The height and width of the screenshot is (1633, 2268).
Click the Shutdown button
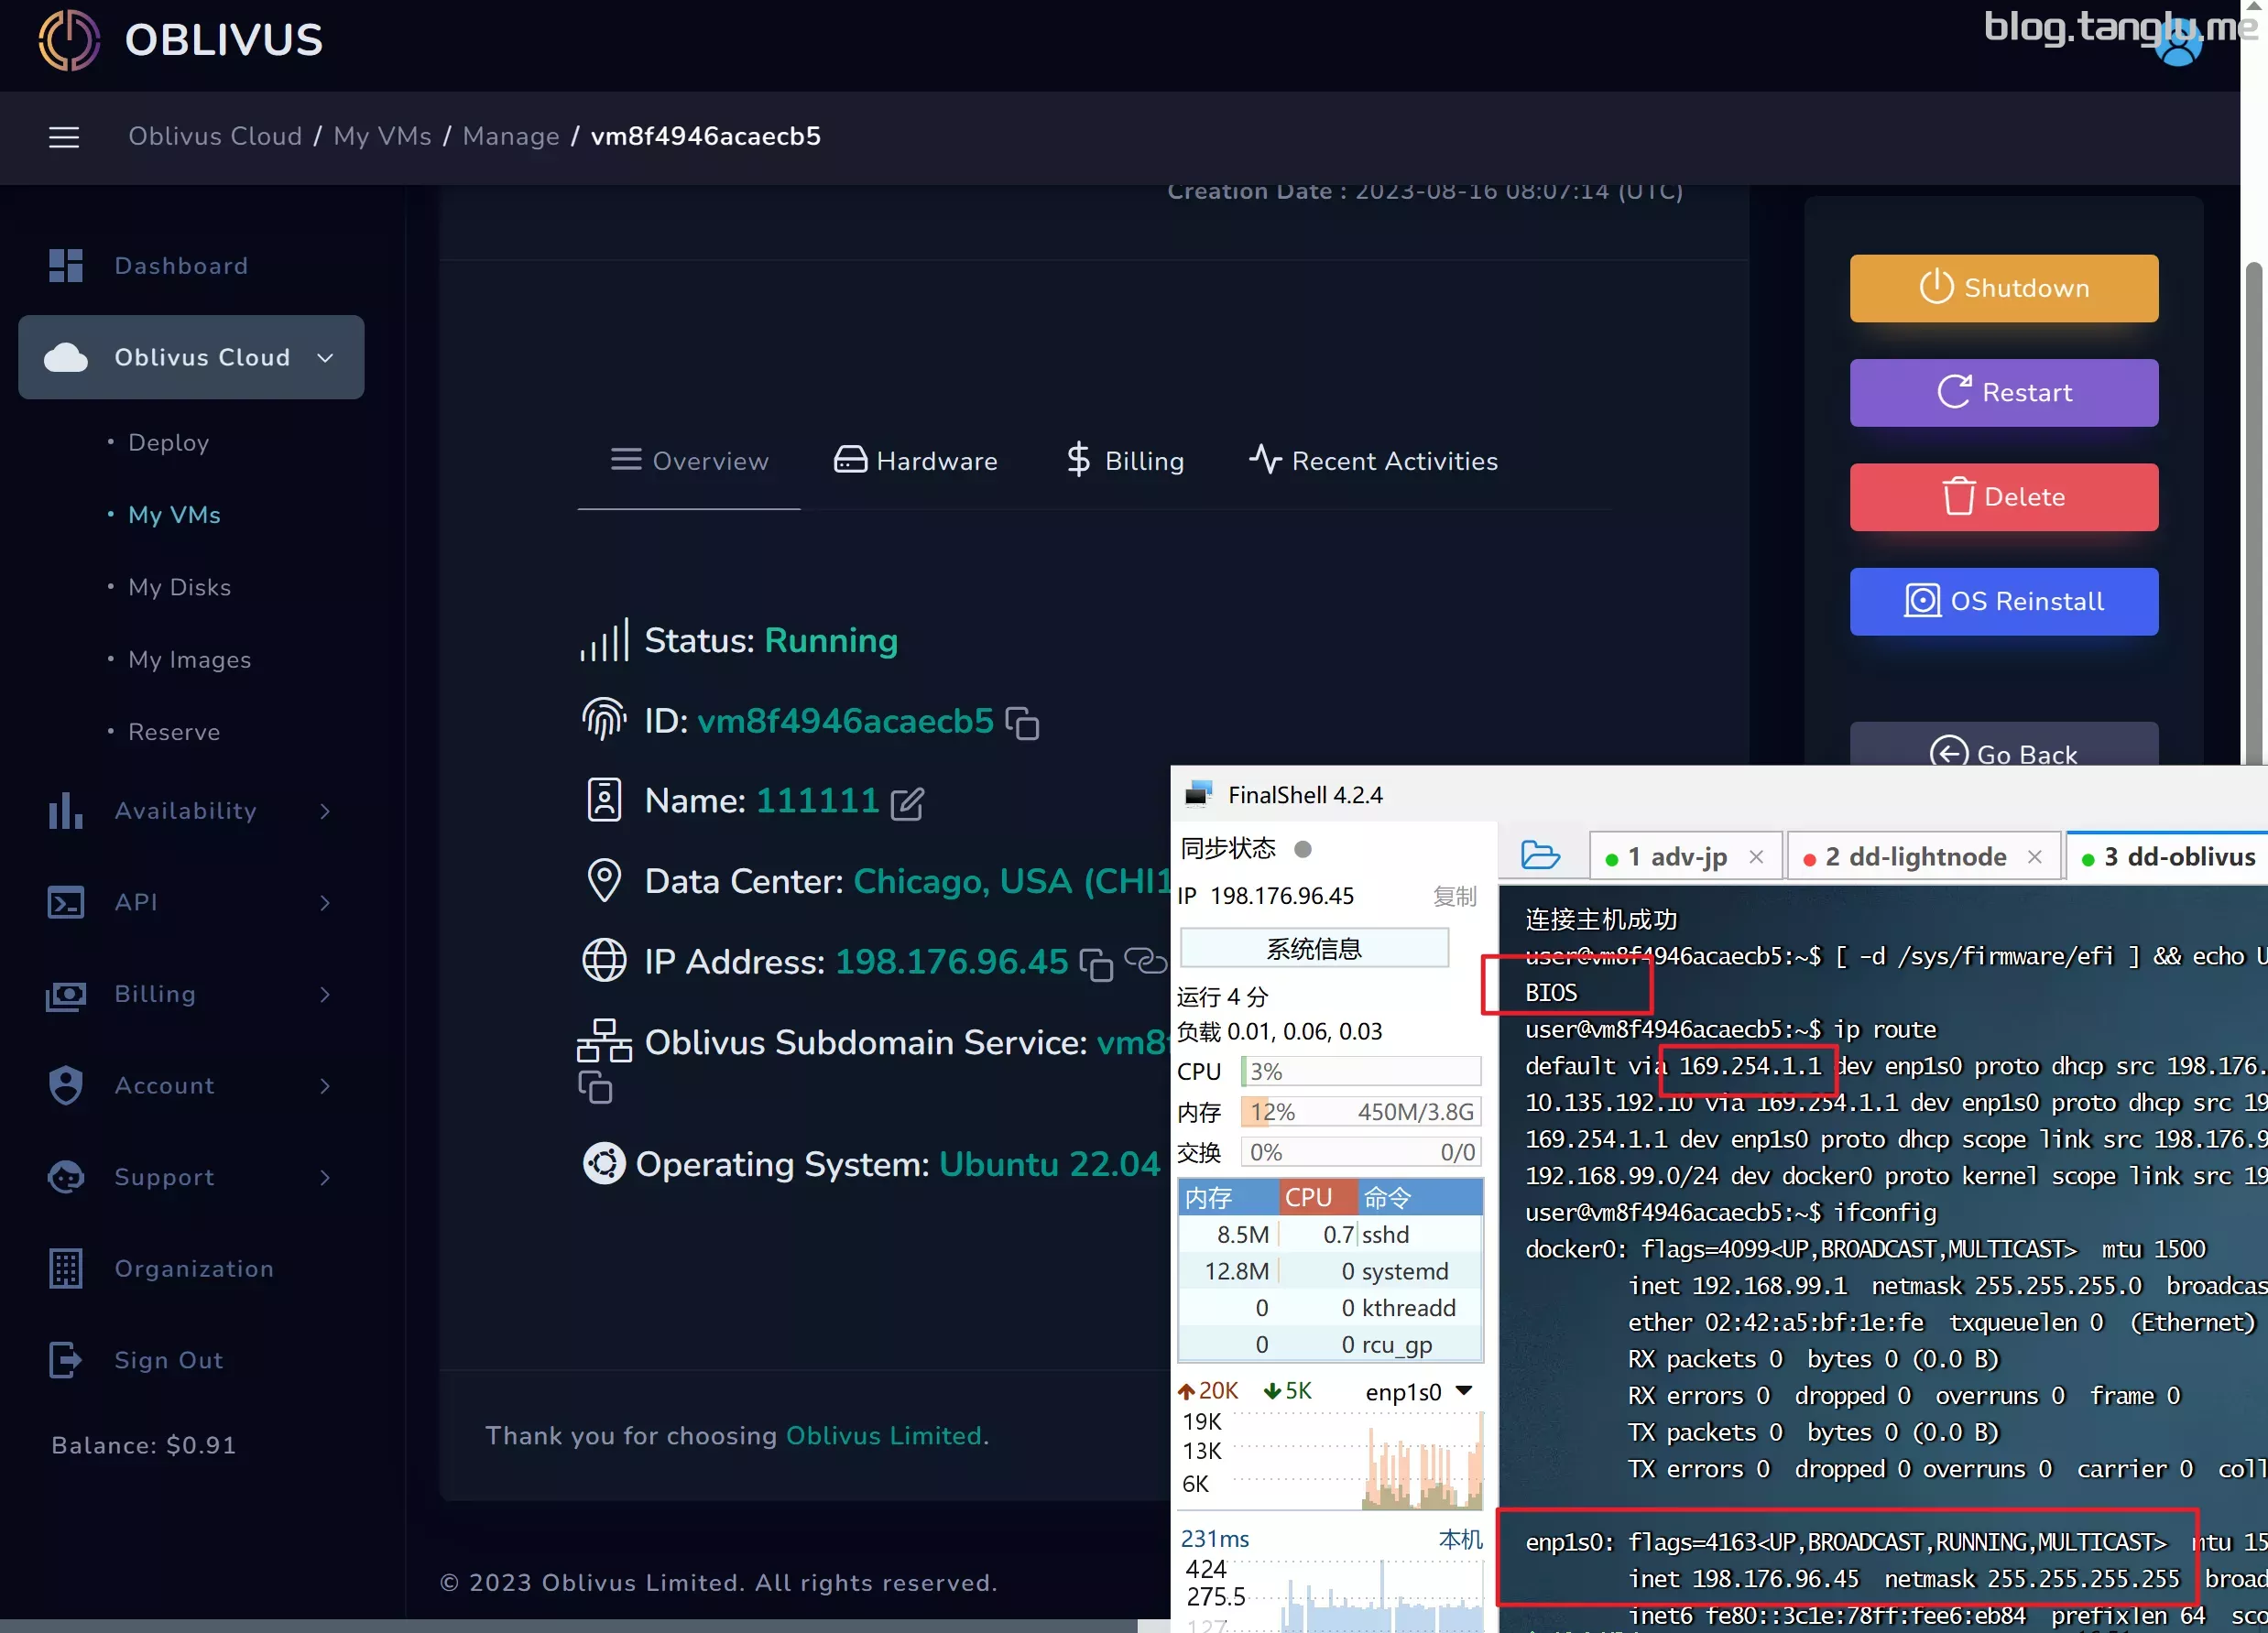(x=2004, y=288)
